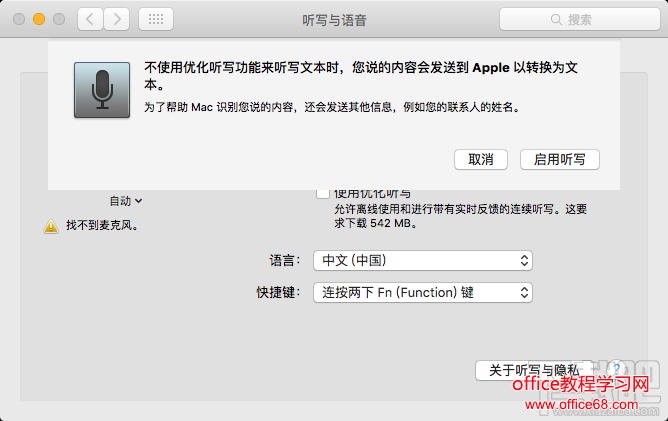Viewport: 668px width, 421px height.
Task: Click the 取消 button
Action: point(481,159)
